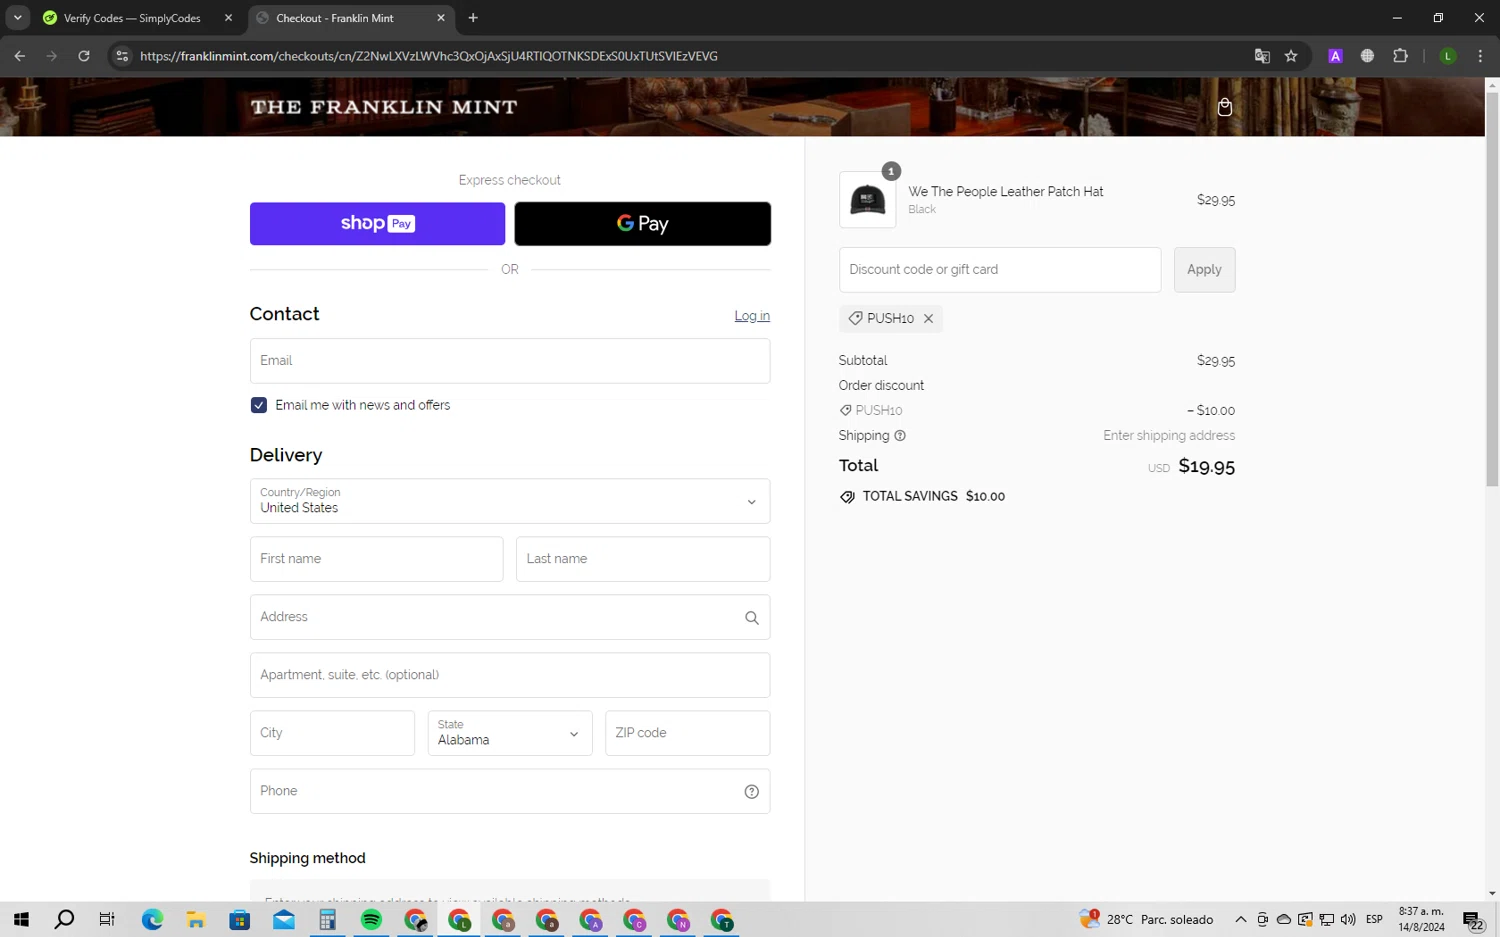Click the ESP language indicator

click(x=1374, y=920)
